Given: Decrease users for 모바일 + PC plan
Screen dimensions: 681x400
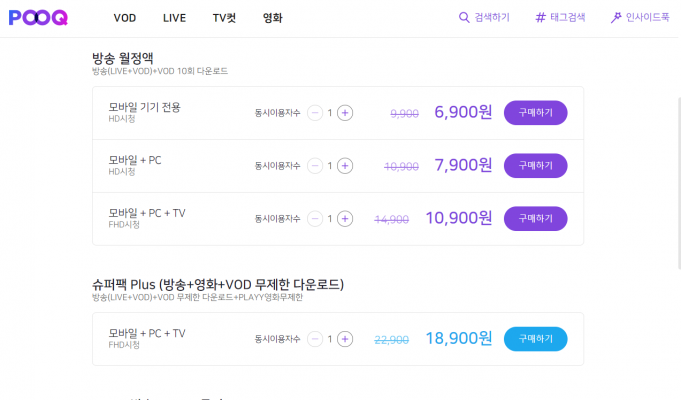Looking at the screenshot, I should [315, 166].
